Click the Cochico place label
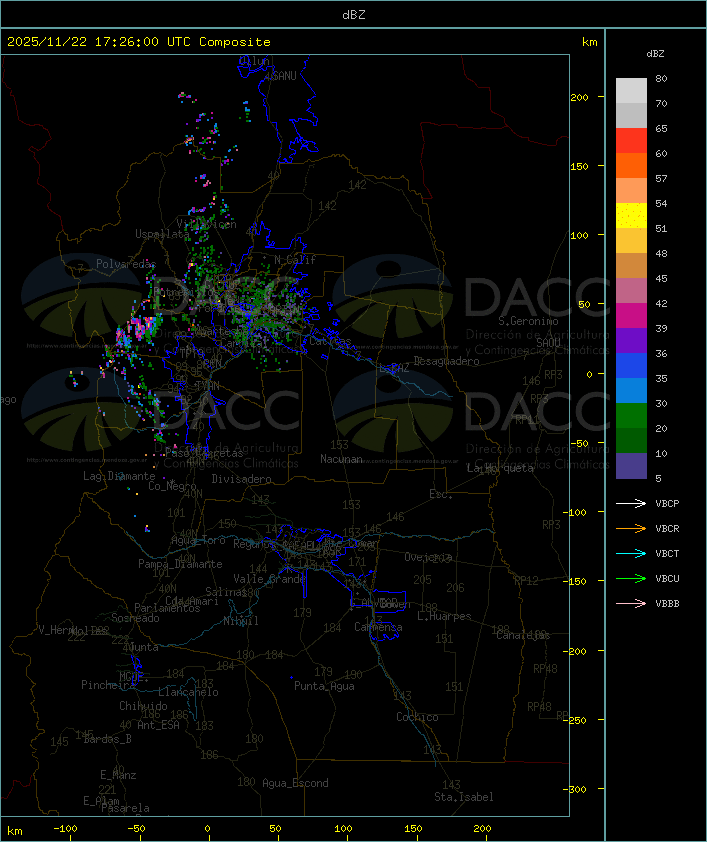The width and height of the screenshot is (707, 842). pos(417,717)
